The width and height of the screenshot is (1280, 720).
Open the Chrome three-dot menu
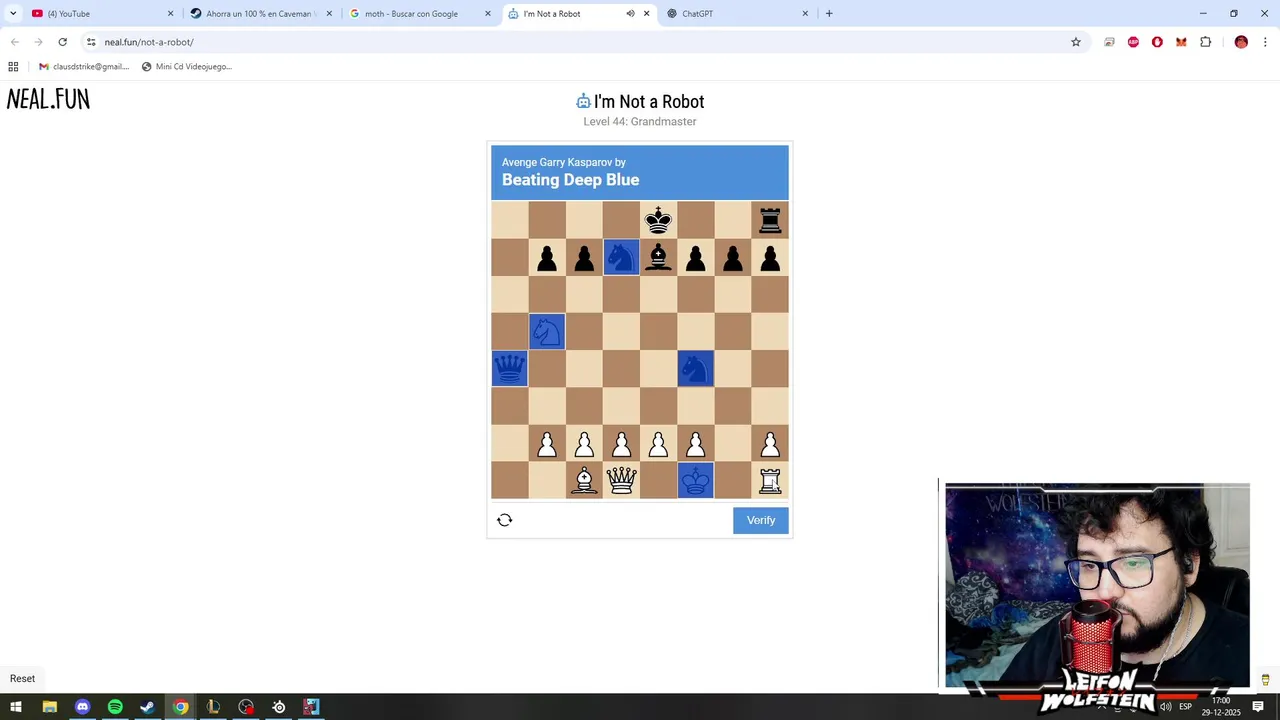click(1265, 42)
